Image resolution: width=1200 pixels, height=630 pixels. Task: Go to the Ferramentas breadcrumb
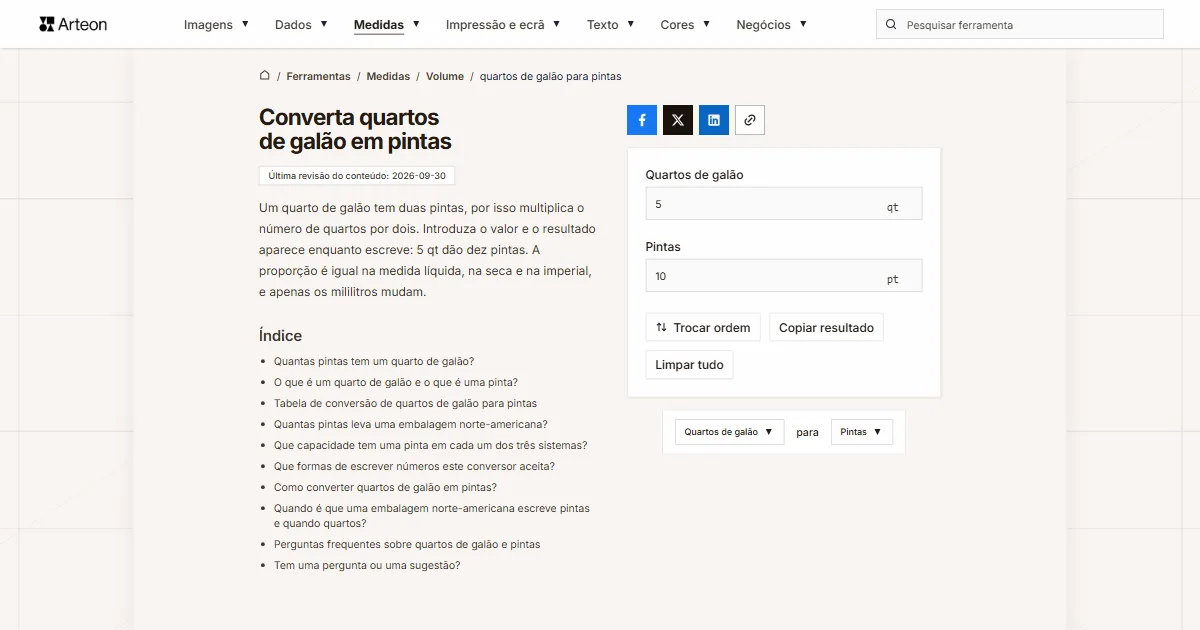318,76
